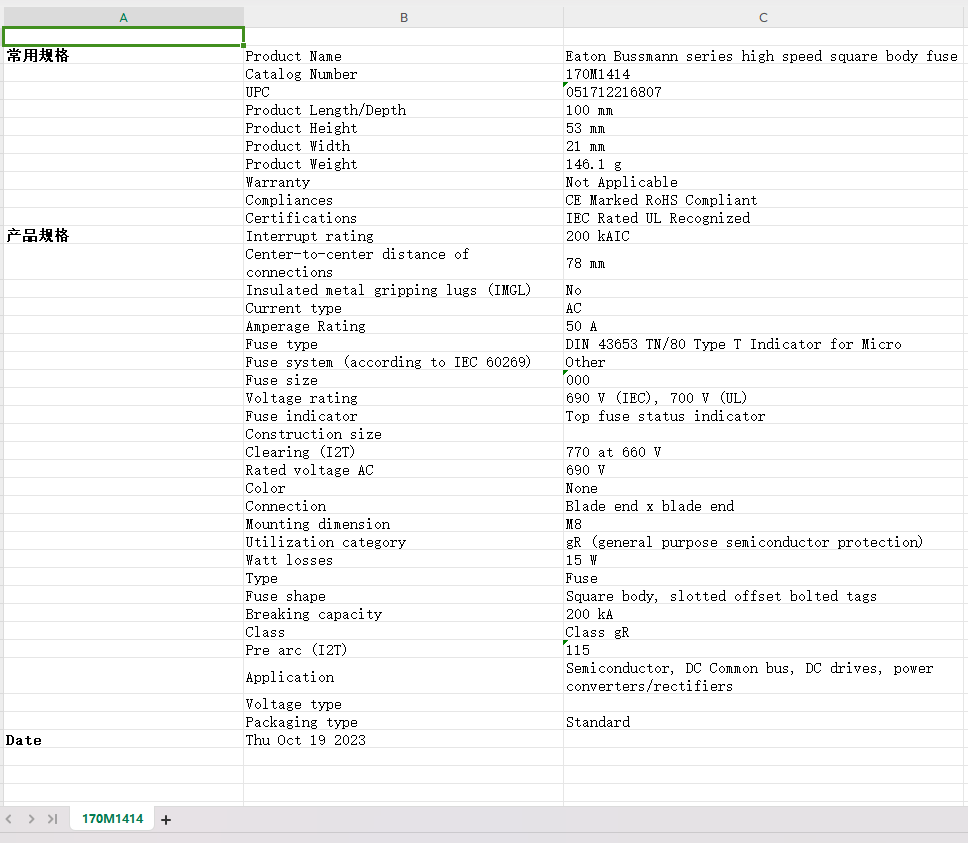
Task: Select the Amperage Rating cell
Action: pos(404,326)
